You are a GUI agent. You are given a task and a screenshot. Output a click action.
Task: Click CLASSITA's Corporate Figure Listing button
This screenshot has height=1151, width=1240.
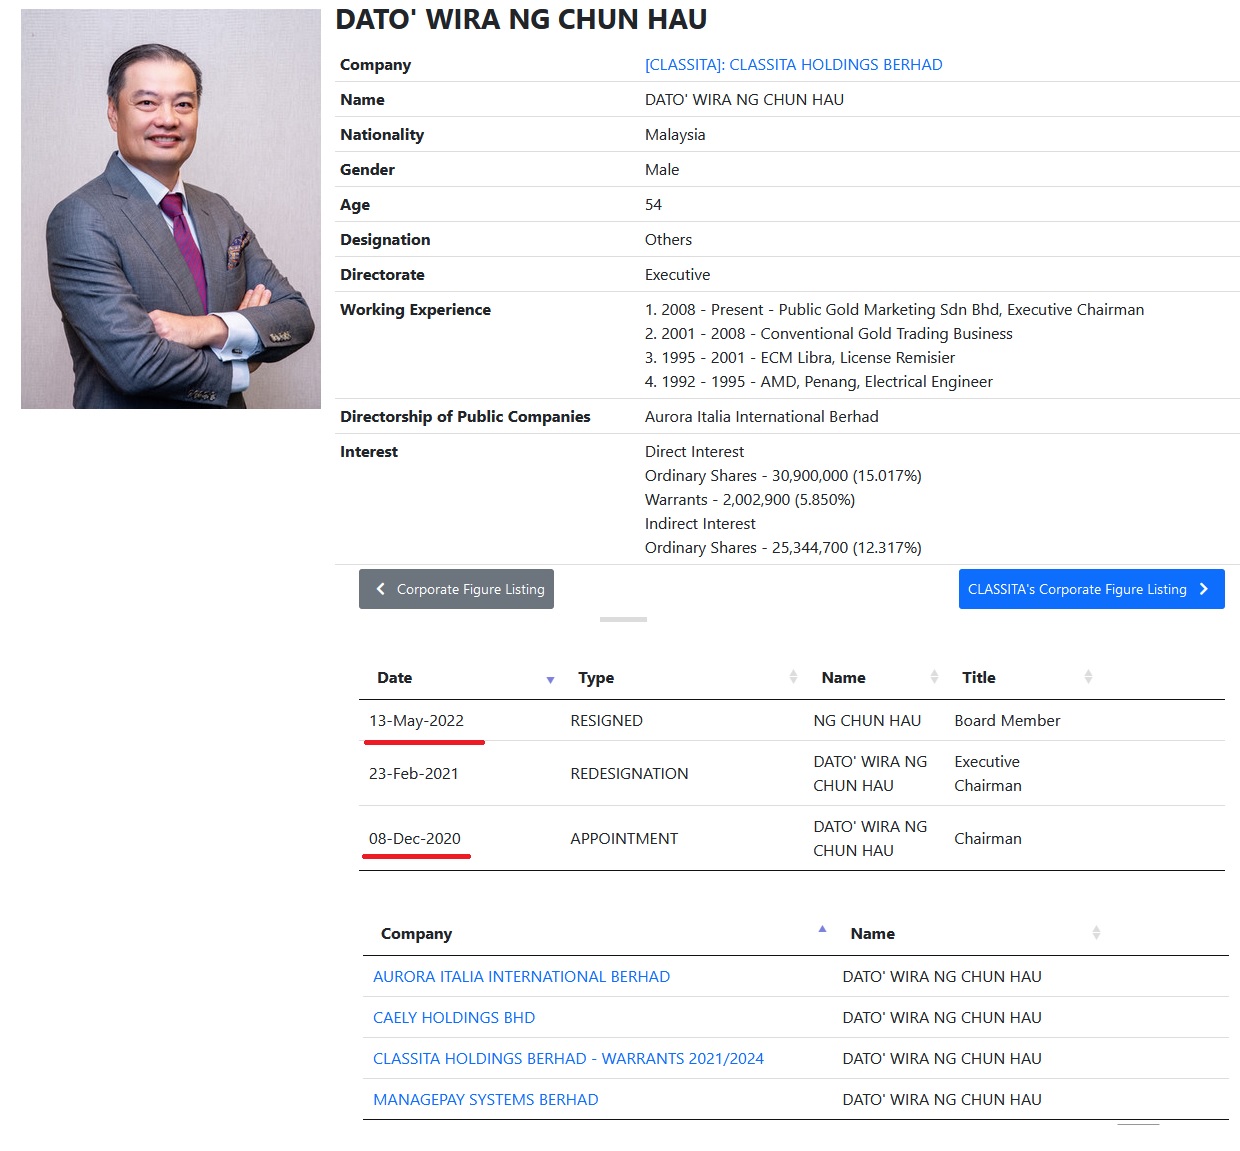pos(1091,589)
